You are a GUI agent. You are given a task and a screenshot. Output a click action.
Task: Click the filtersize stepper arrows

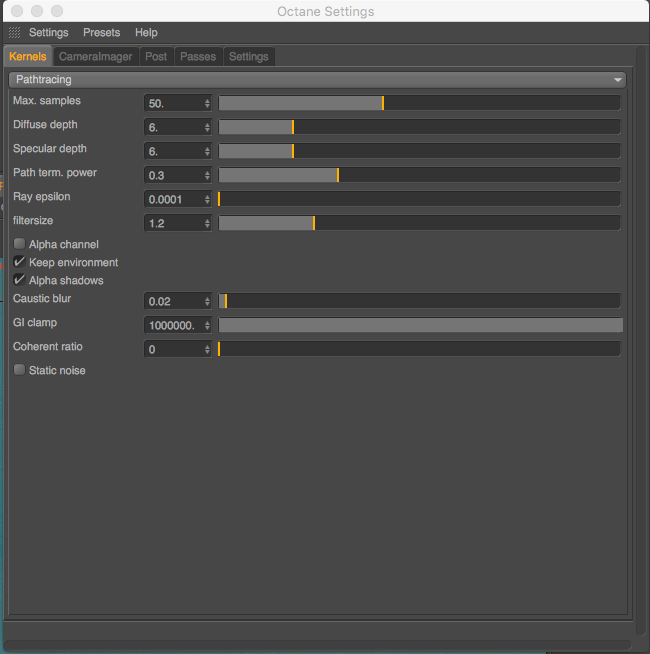[x=207, y=223]
